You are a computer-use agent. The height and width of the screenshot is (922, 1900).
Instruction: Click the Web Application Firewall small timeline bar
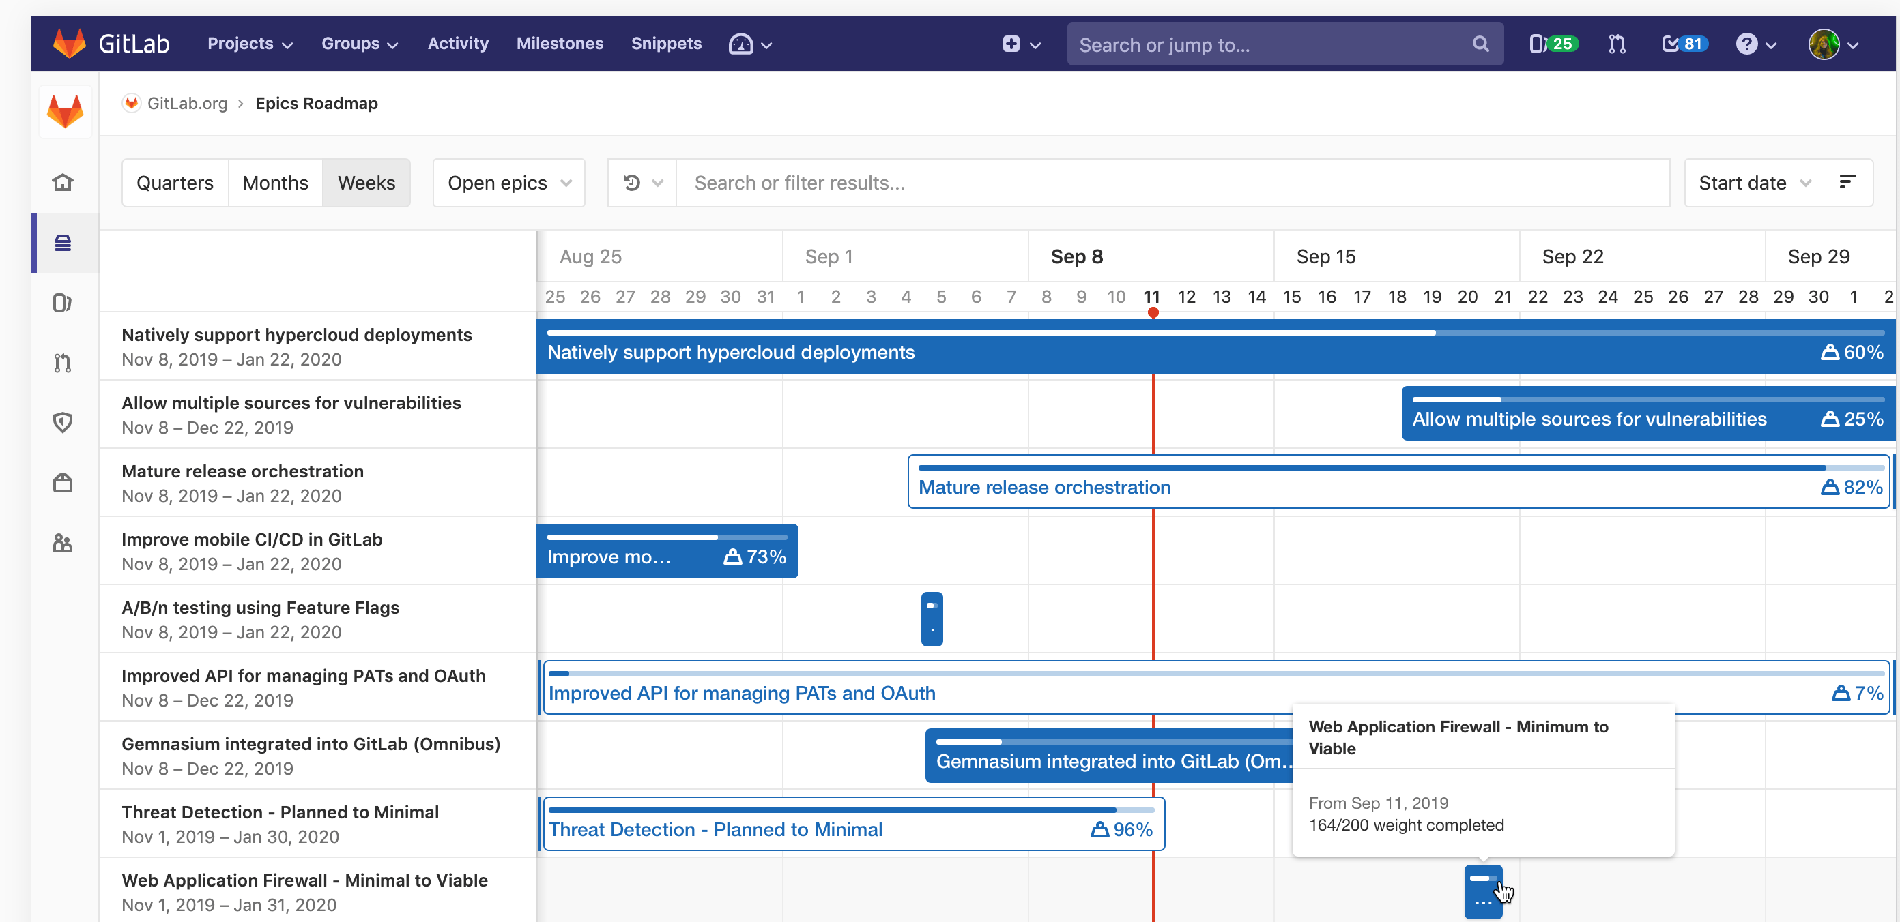tap(1483, 891)
